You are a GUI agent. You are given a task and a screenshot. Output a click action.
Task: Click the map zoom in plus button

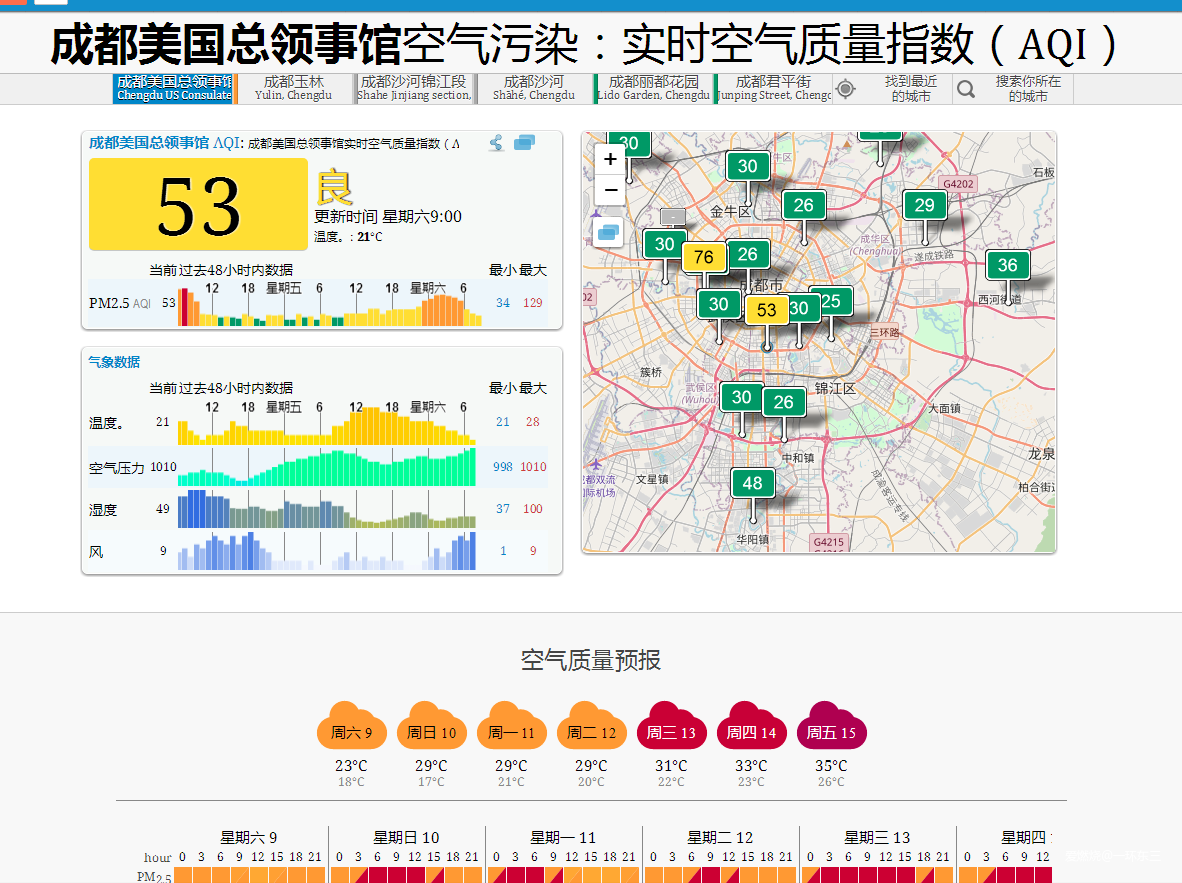(610, 160)
